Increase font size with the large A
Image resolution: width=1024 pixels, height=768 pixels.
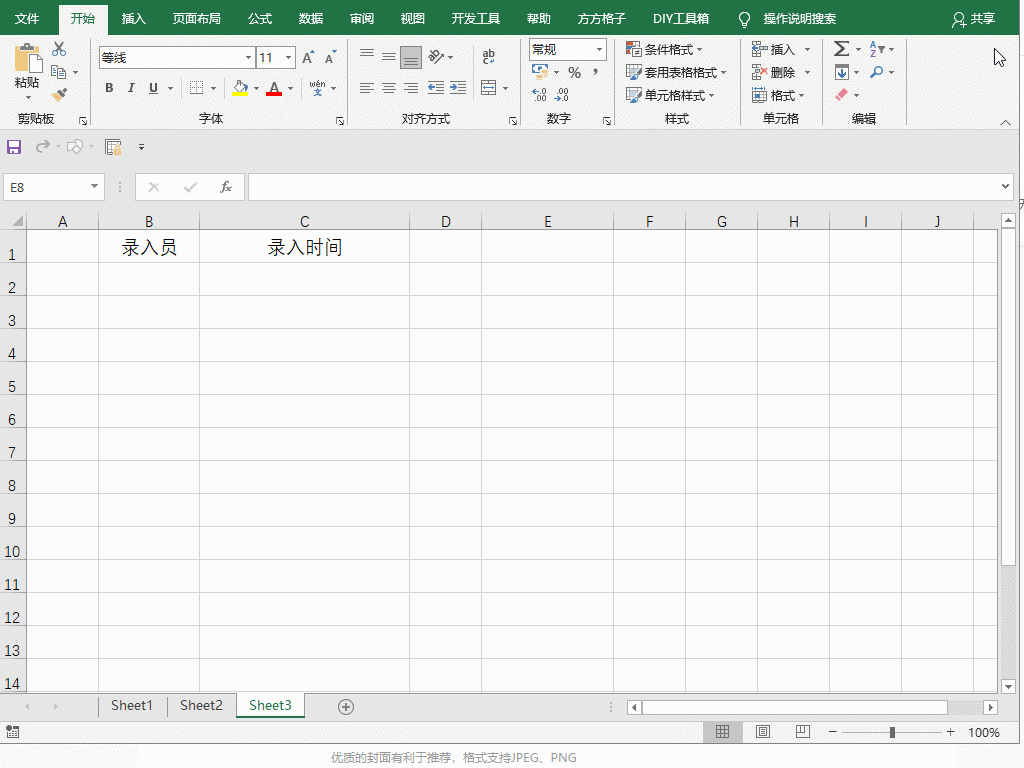[x=308, y=57]
